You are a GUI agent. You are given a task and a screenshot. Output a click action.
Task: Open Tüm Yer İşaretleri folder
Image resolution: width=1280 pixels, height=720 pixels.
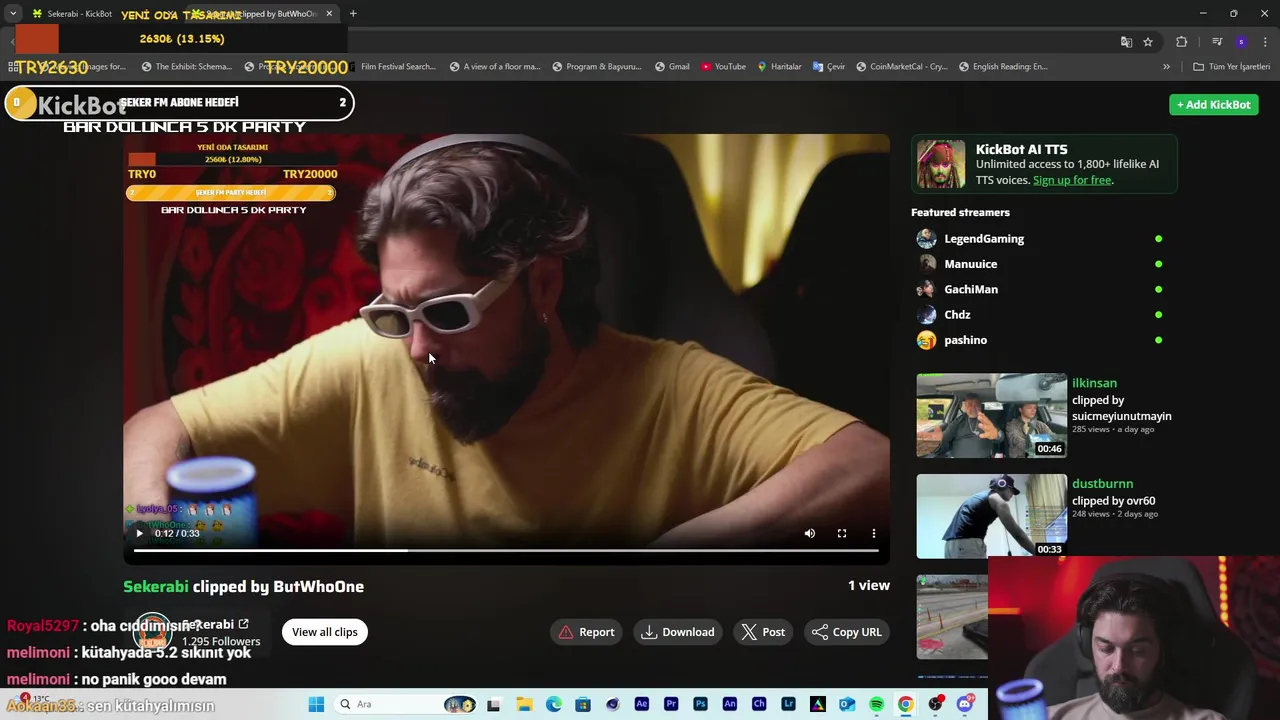(1231, 67)
